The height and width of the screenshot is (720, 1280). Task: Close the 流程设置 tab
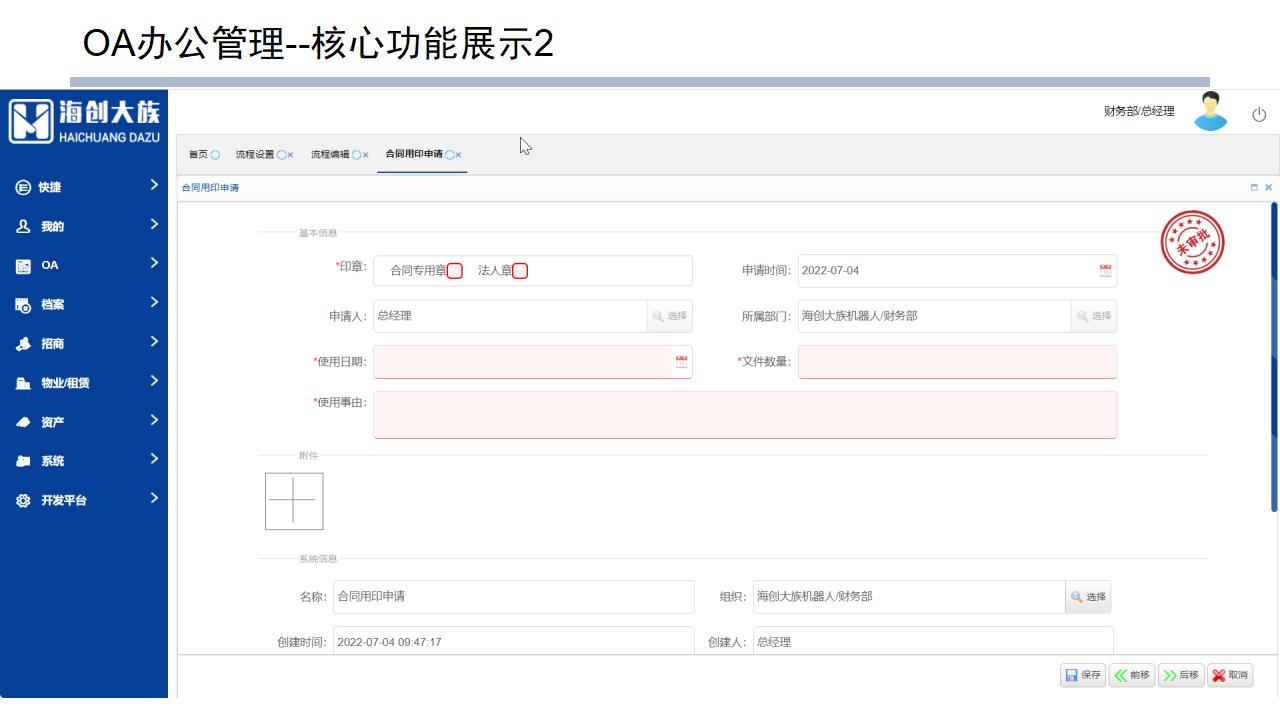(291, 155)
